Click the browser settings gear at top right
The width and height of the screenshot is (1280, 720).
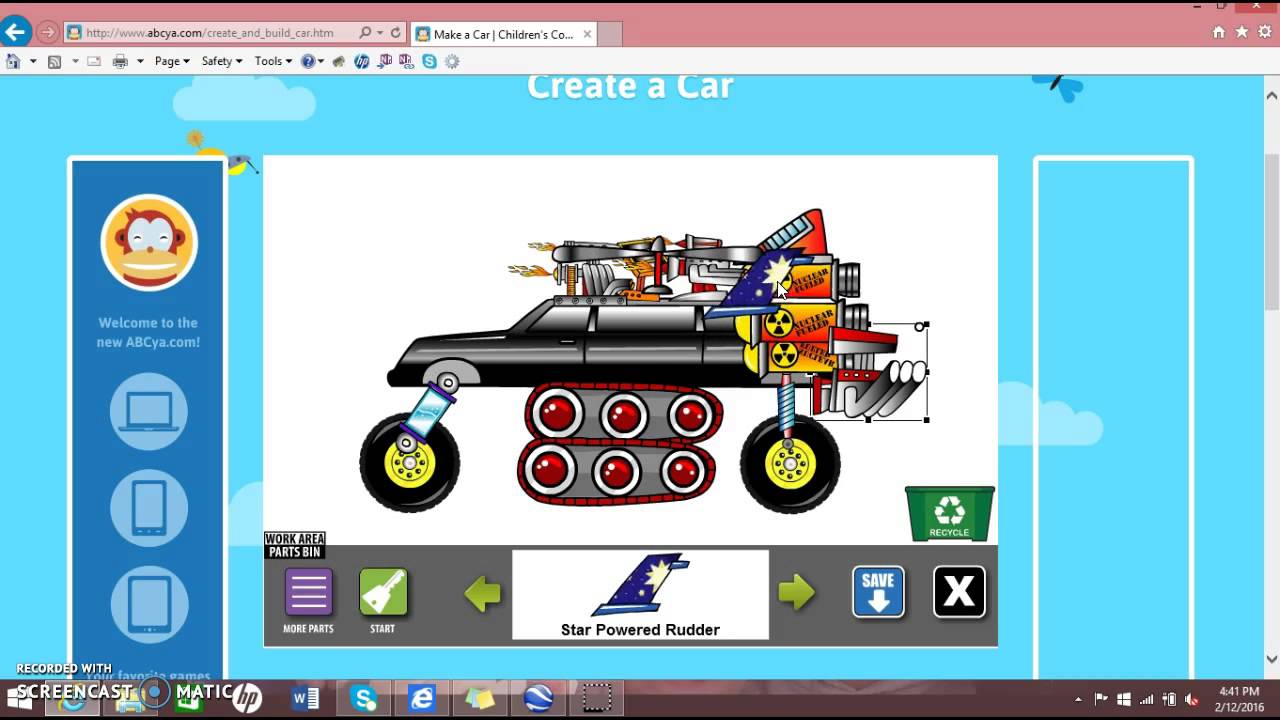click(1264, 32)
